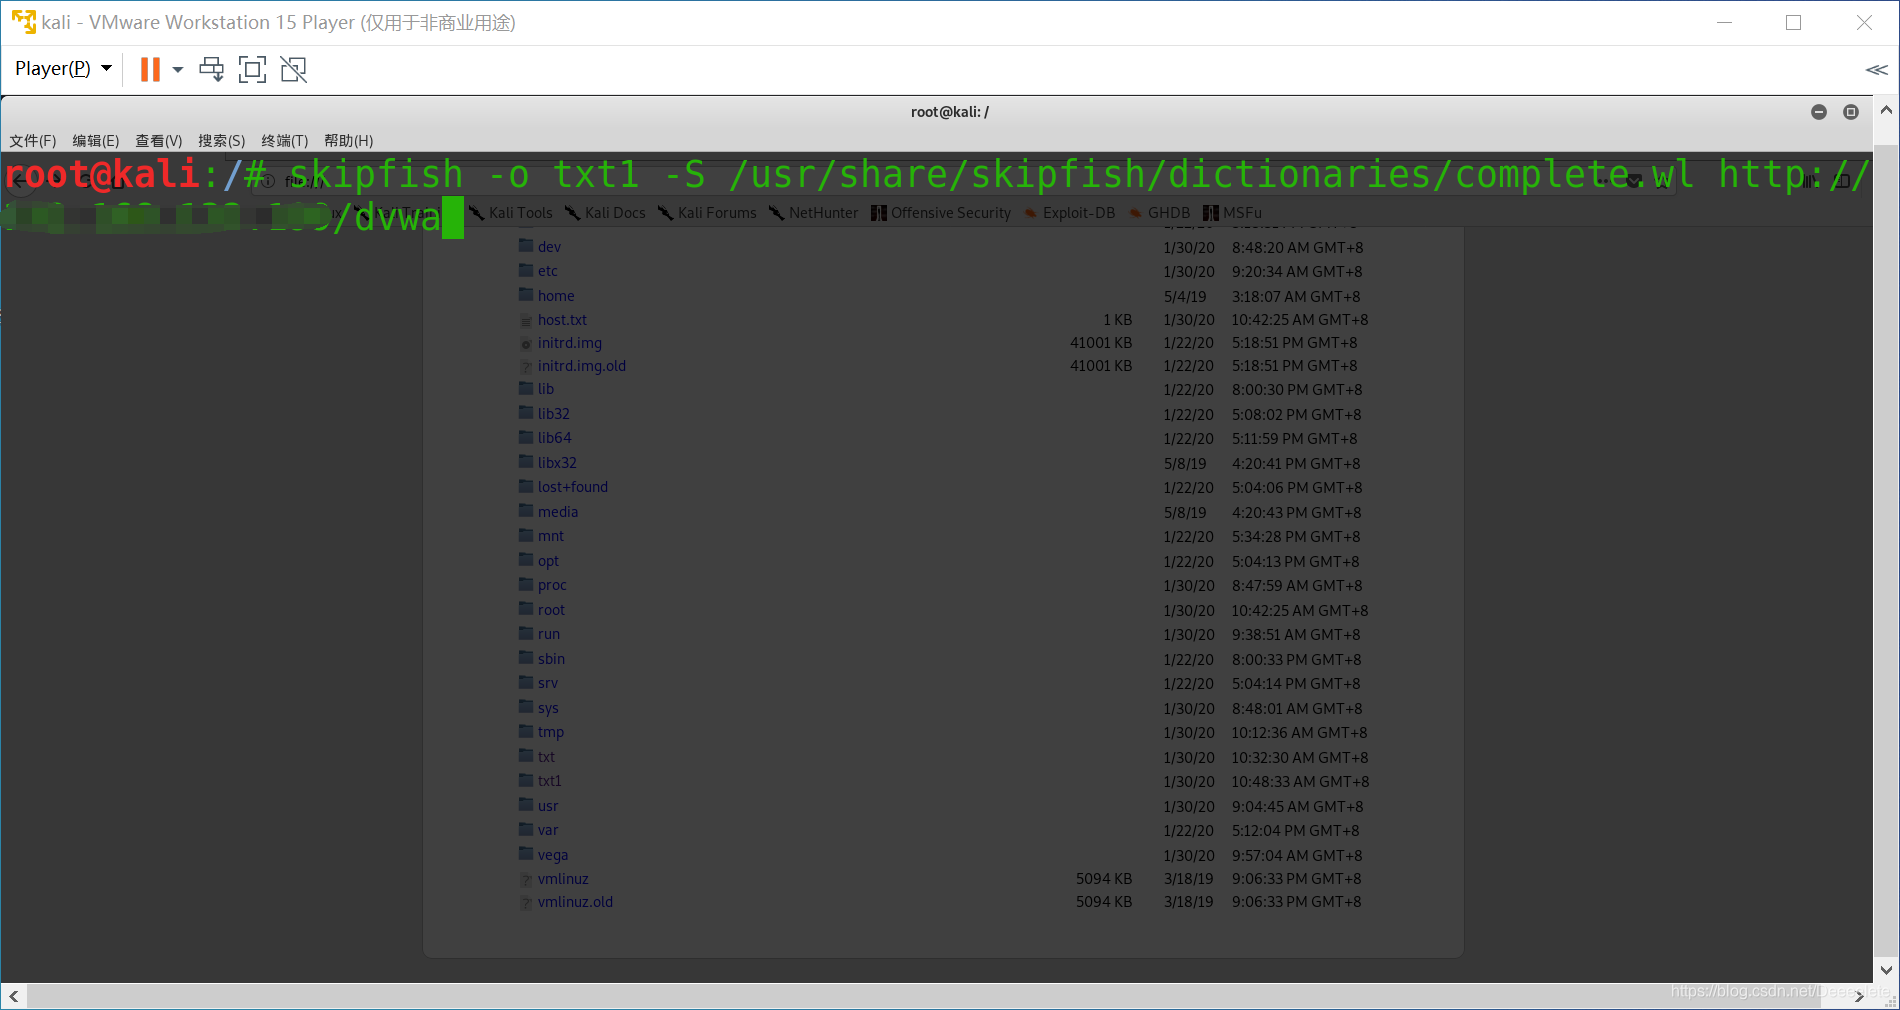Open the etc directory link
This screenshot has width=1900, height=1010.
click(548, 271)
